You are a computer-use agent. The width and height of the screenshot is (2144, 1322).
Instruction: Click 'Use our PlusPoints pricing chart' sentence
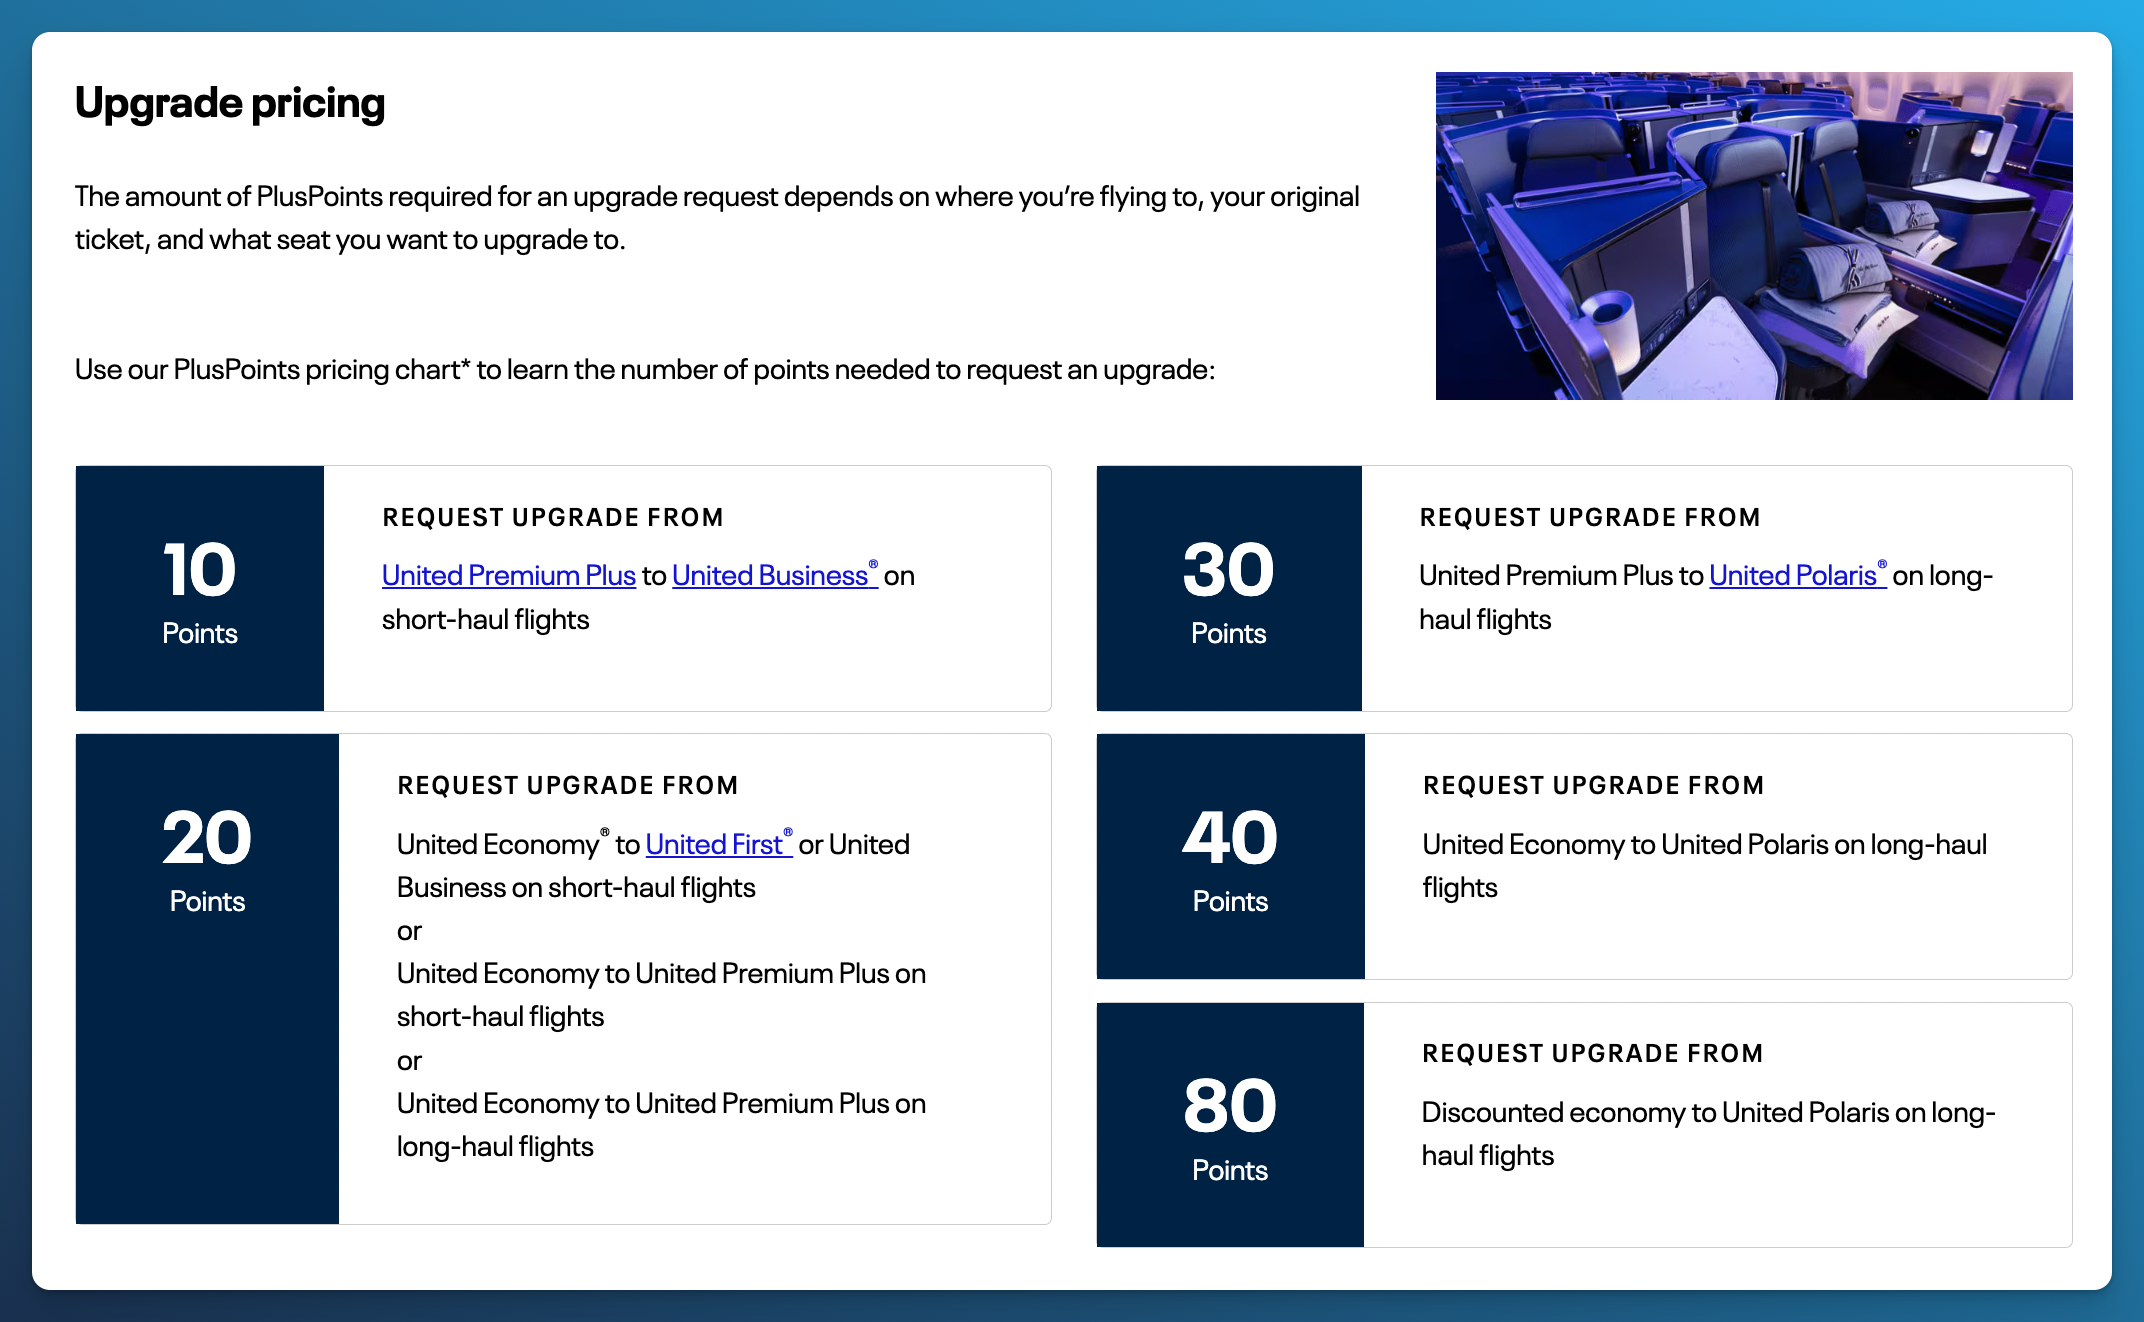[645, 370]
